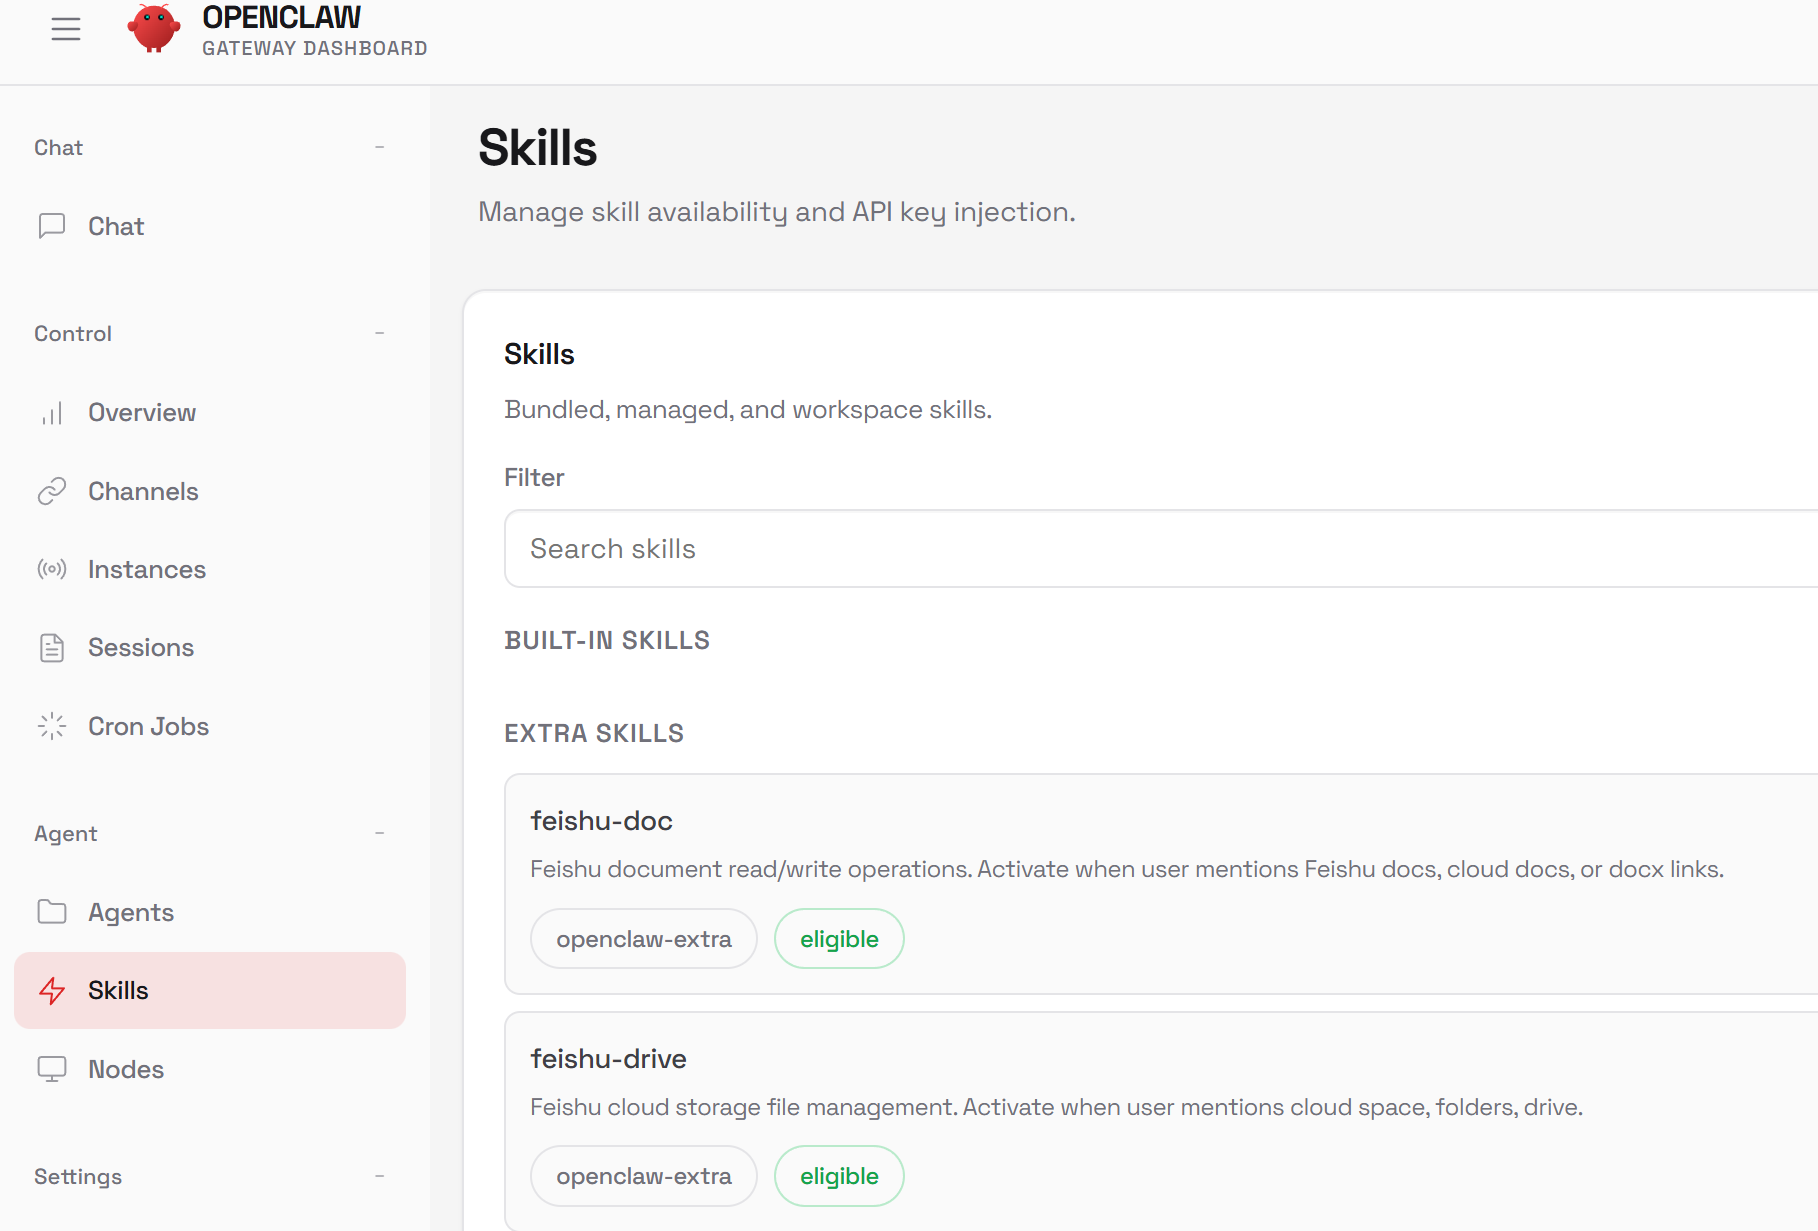The width and height of the screenshot is (1818, 1231).
Task: Click the hamburger menu icon
Action: pos(66,29)
